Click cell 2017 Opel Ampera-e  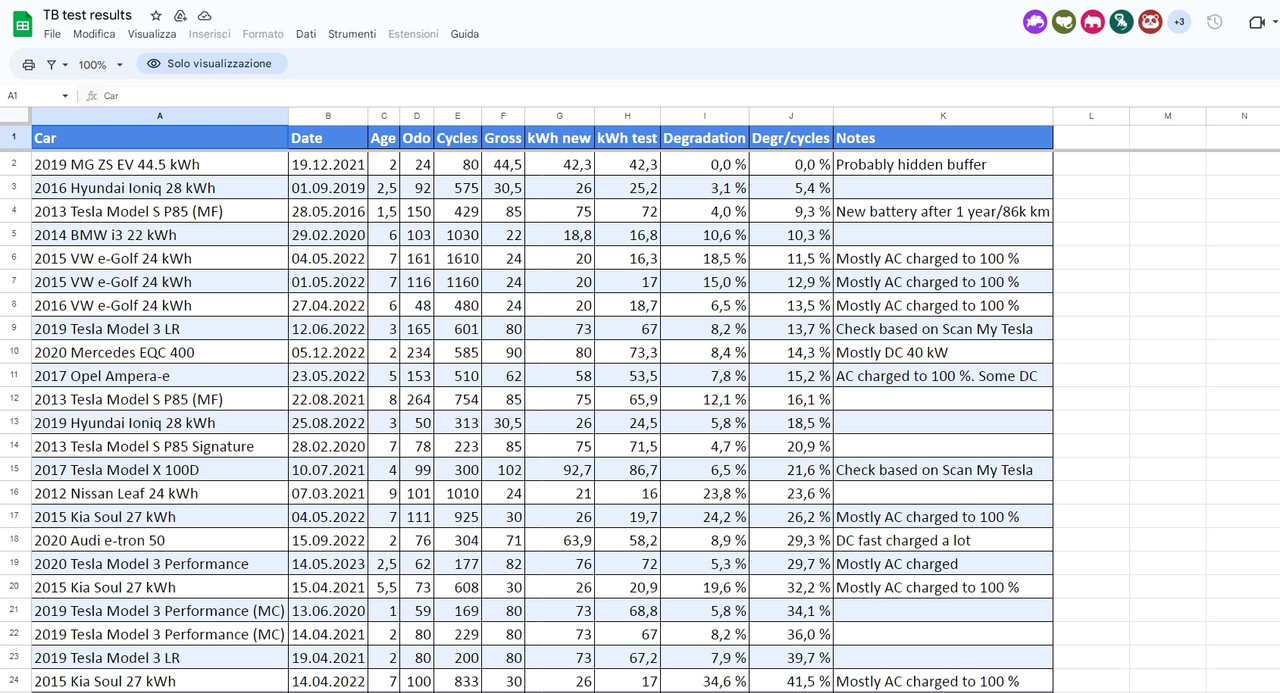click(x=160, y=376)
